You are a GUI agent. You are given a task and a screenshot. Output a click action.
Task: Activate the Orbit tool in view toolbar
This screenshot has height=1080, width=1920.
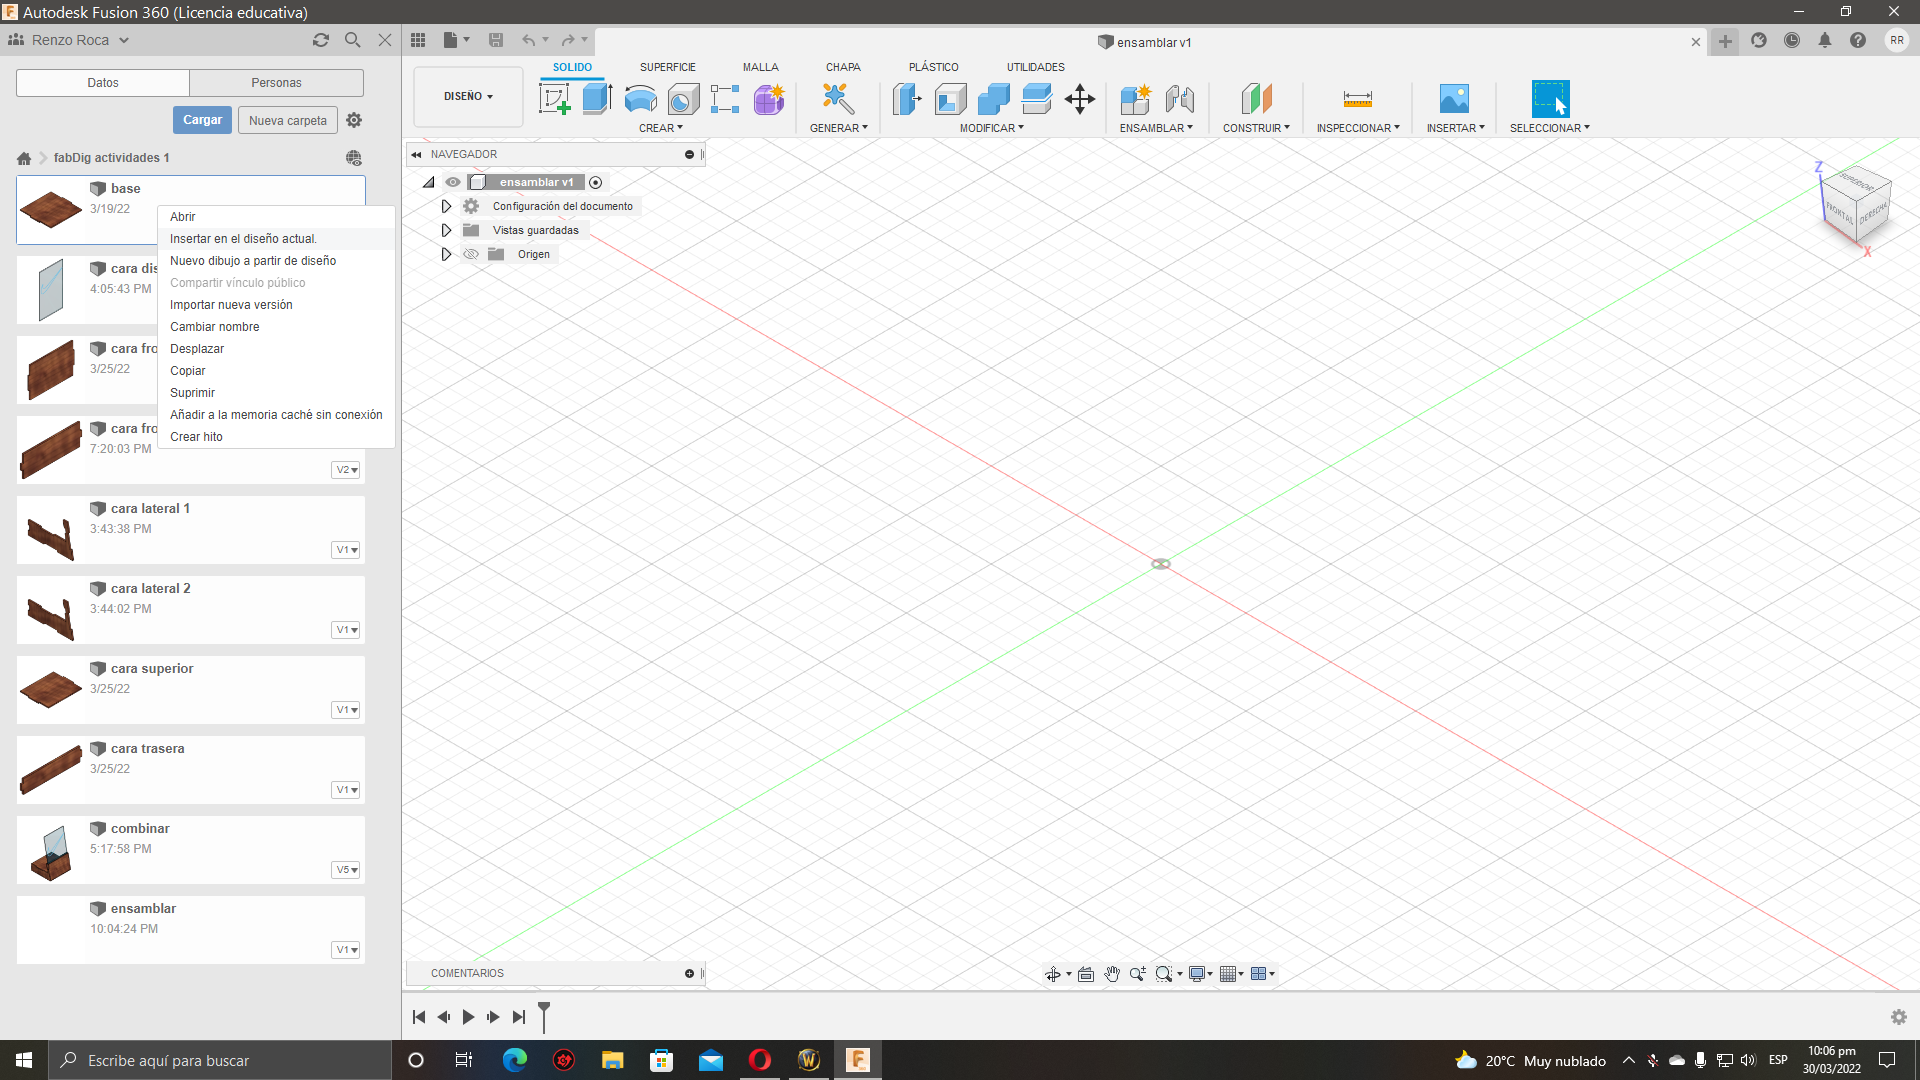tap(1055, 973)
